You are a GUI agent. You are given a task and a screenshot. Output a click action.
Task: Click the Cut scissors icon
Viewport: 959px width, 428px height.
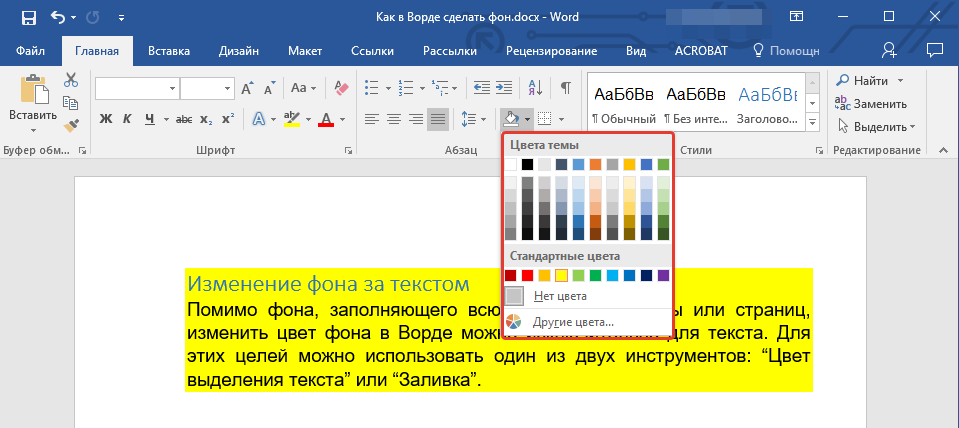pos(71,81)
